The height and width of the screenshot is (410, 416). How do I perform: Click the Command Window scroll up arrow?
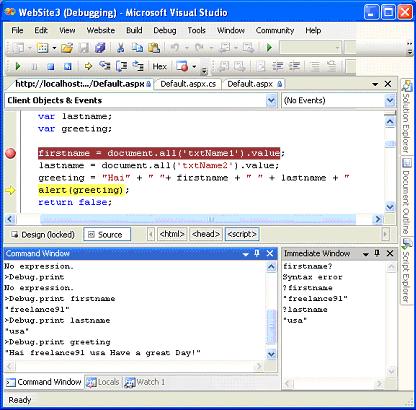pos(271,267)
